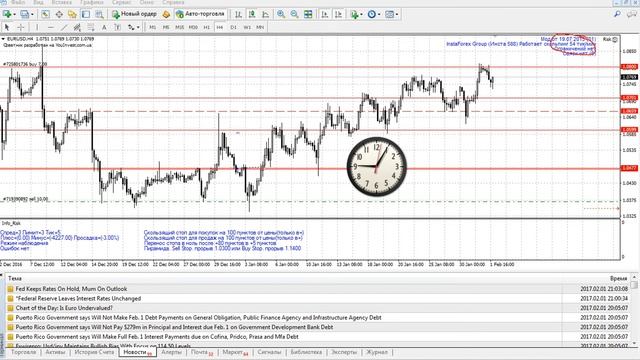Open the Журнал tab
Screen dimensions: 640x360
[x=377, y=352]
